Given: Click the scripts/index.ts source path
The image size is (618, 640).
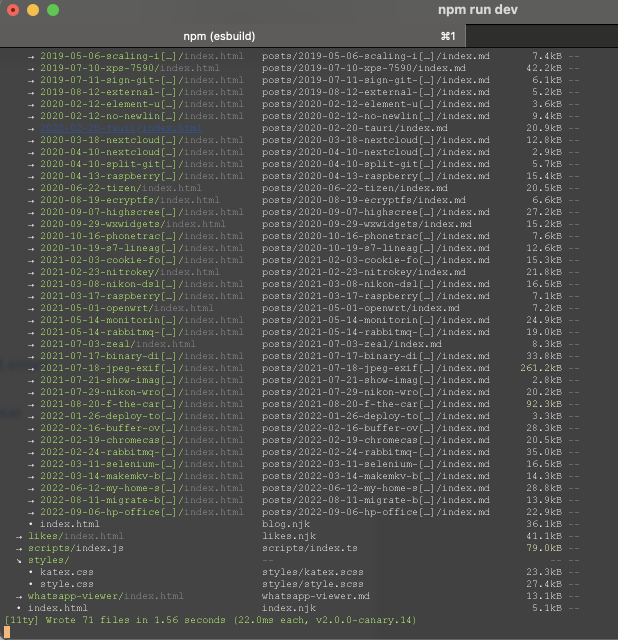Looking at the screenshot, I should [x=309, y=548].
